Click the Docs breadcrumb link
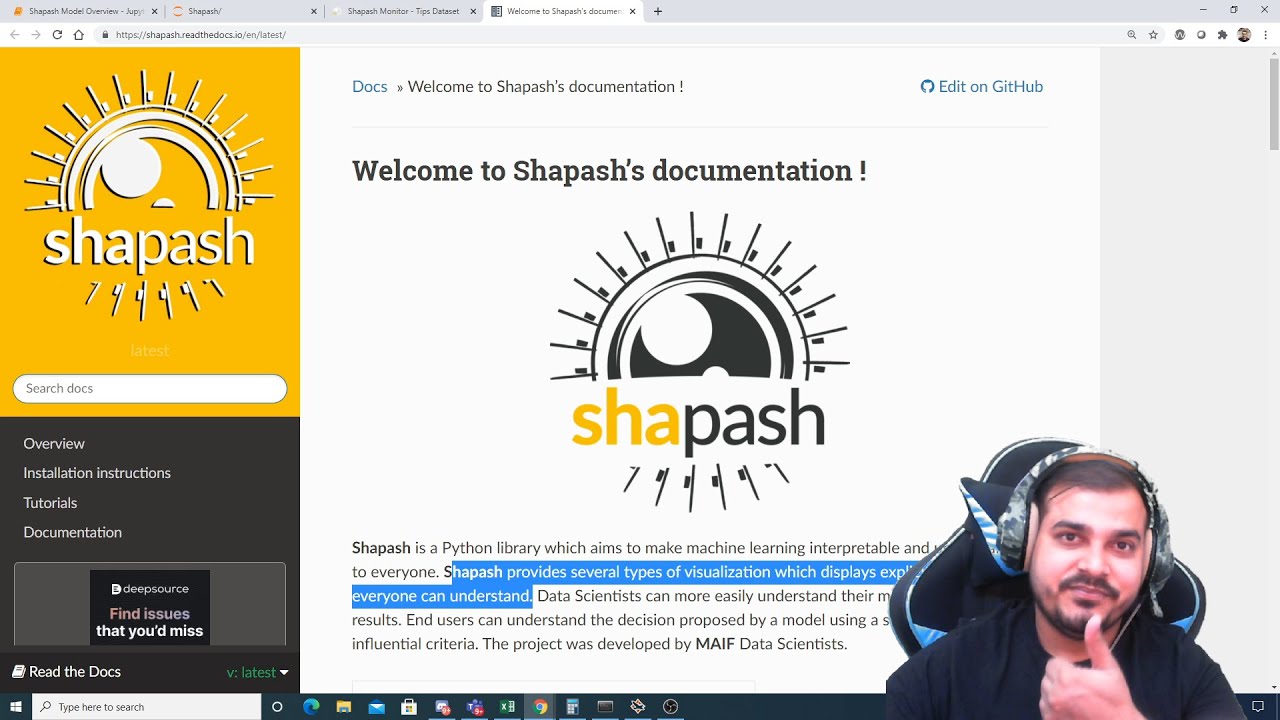The image size is (1280, 720). pyautogui.click(x=369, y=86)
